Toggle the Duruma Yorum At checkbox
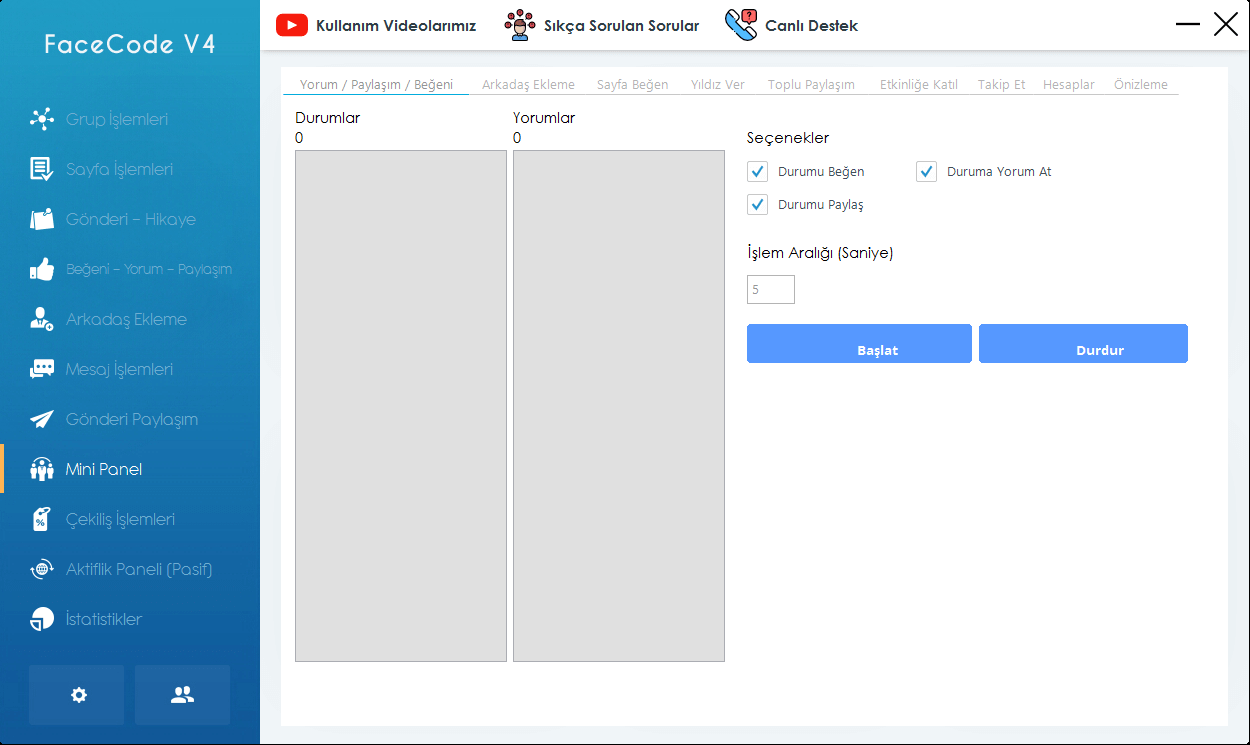This screenshot has height=745, width=1250. (926, 171)
